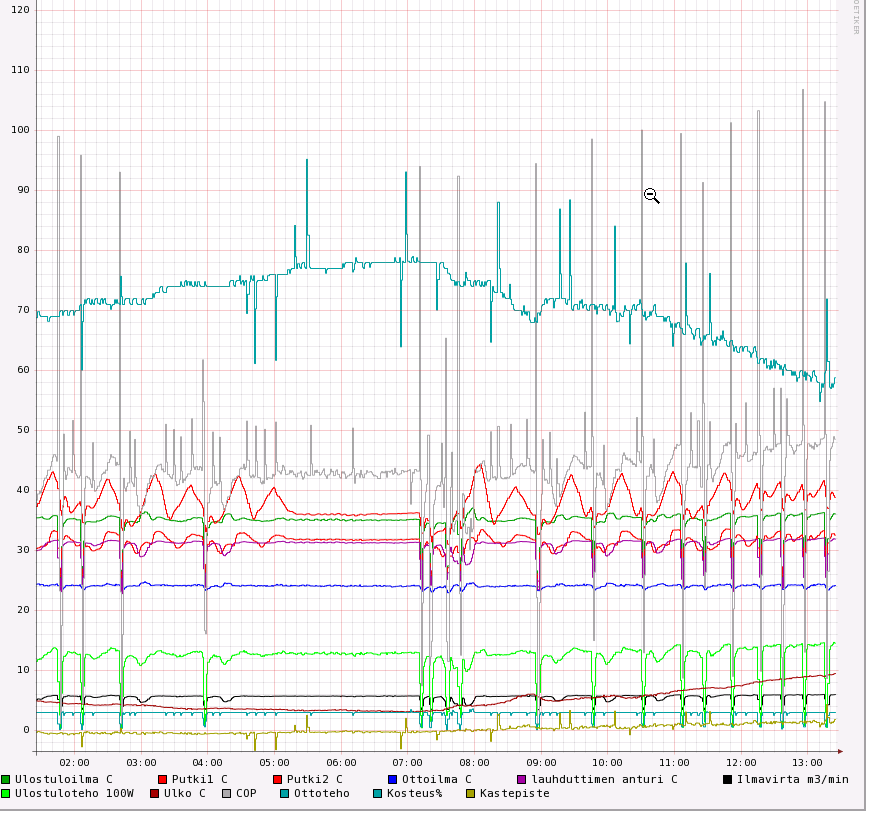Screen dimensions: 869x814
Task: Click the lauhduttimen anturi C legend label
Action: (x=605, y=782)
